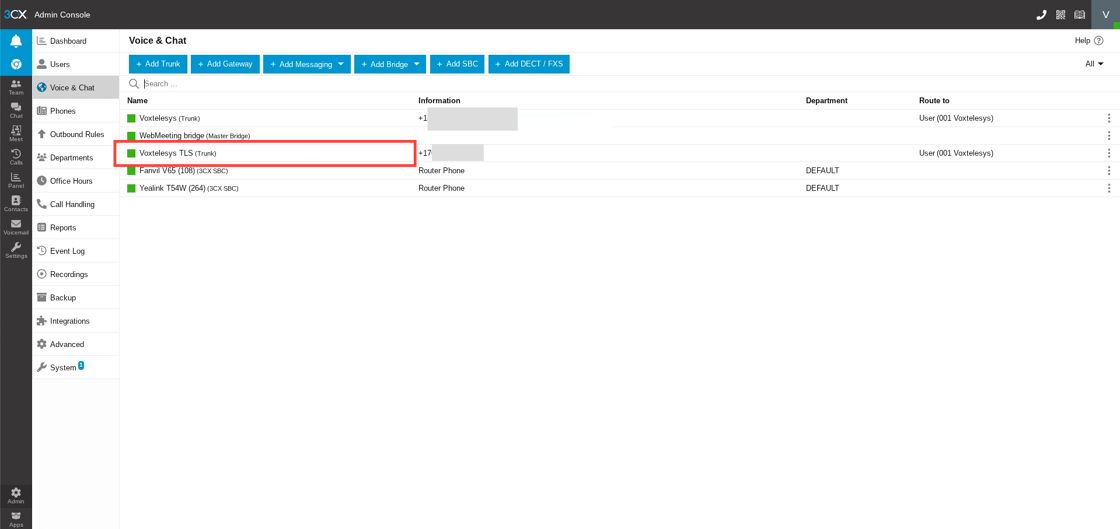Open the Contacts icon in left rail
Screen dimensions: 1120x529
coord(16,203)
